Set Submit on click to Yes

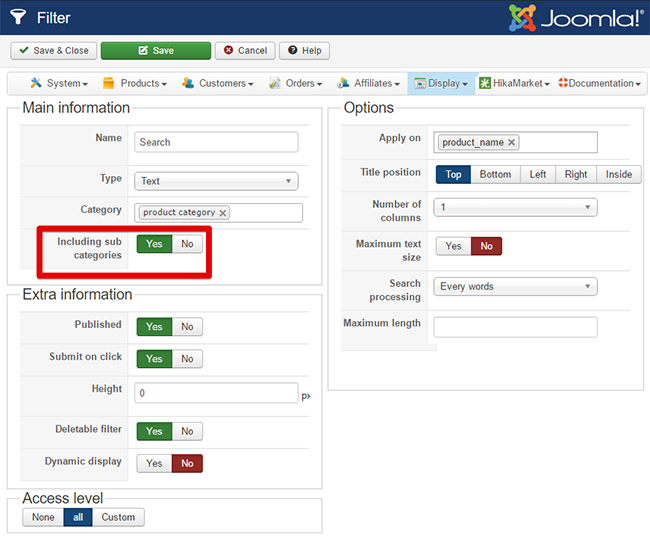pyautogui.click(x=154, y=359)
